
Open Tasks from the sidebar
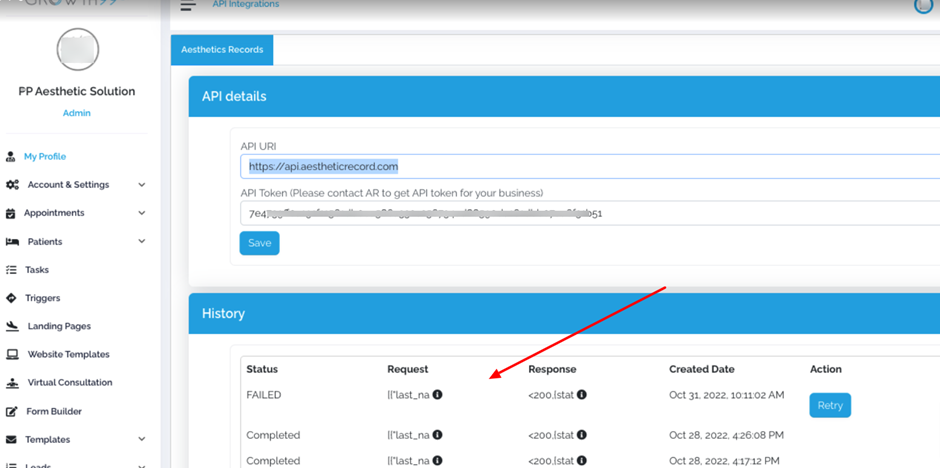[37, 270]
